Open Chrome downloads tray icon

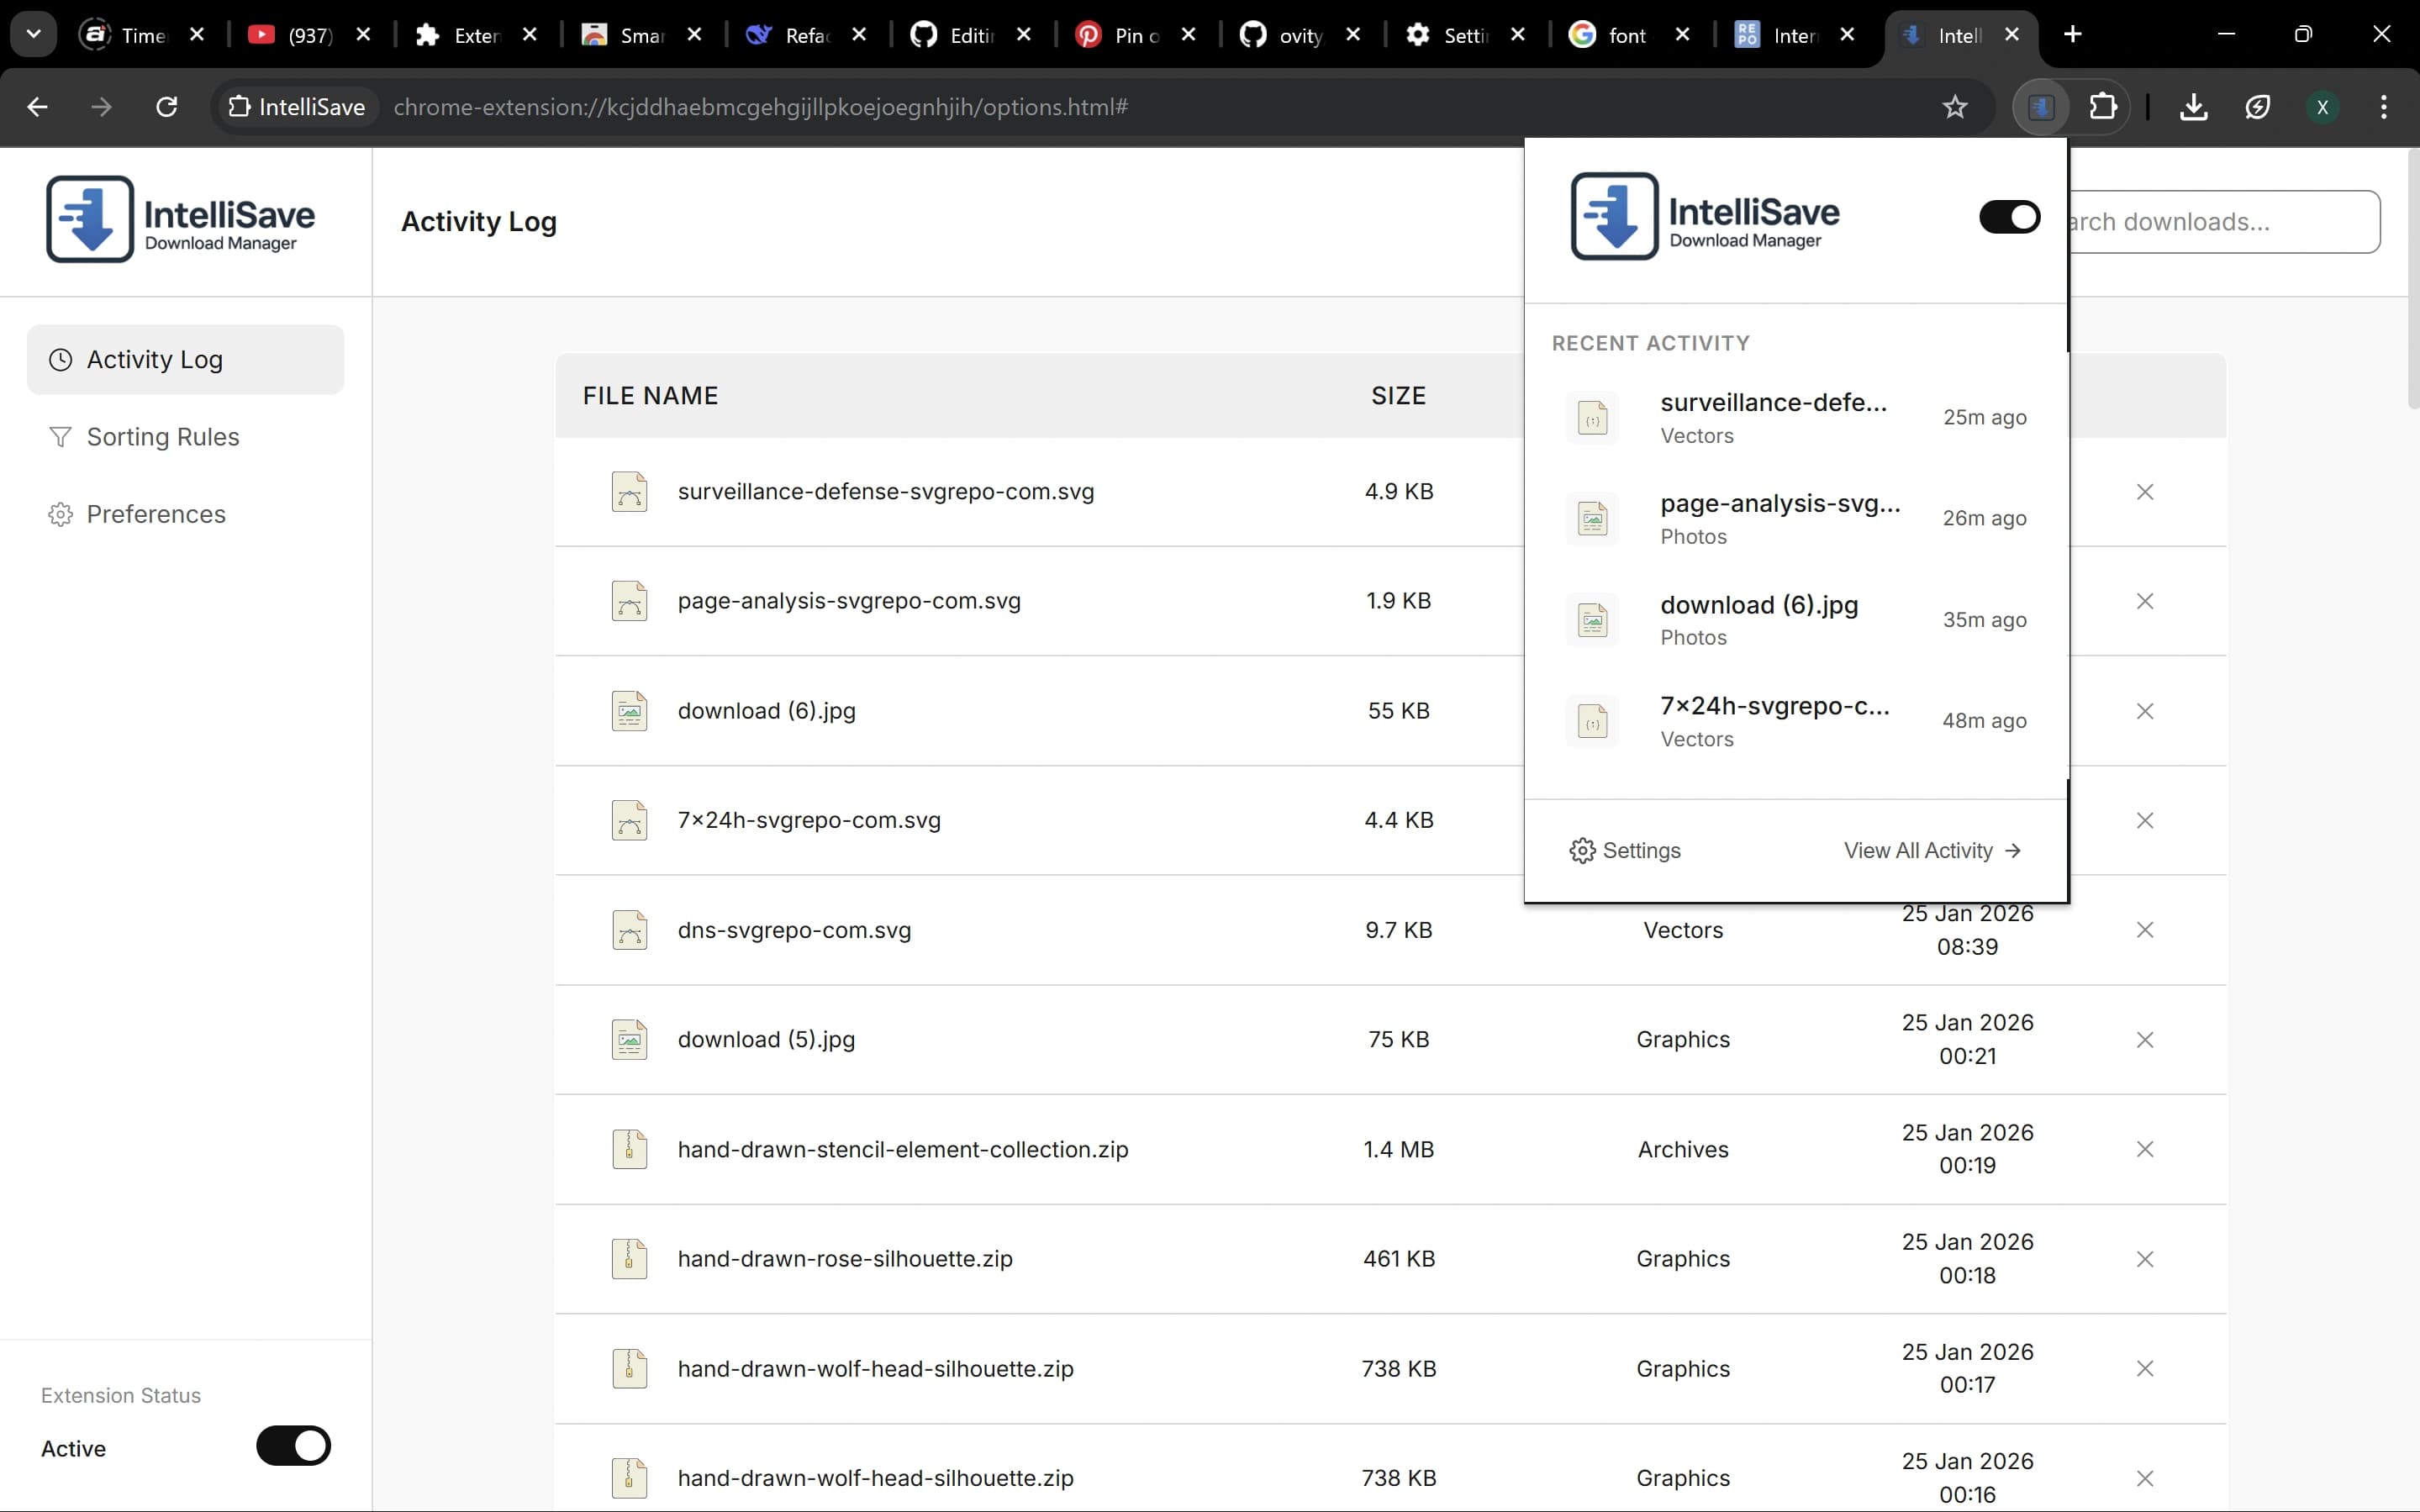click(x=2193, y=107)
